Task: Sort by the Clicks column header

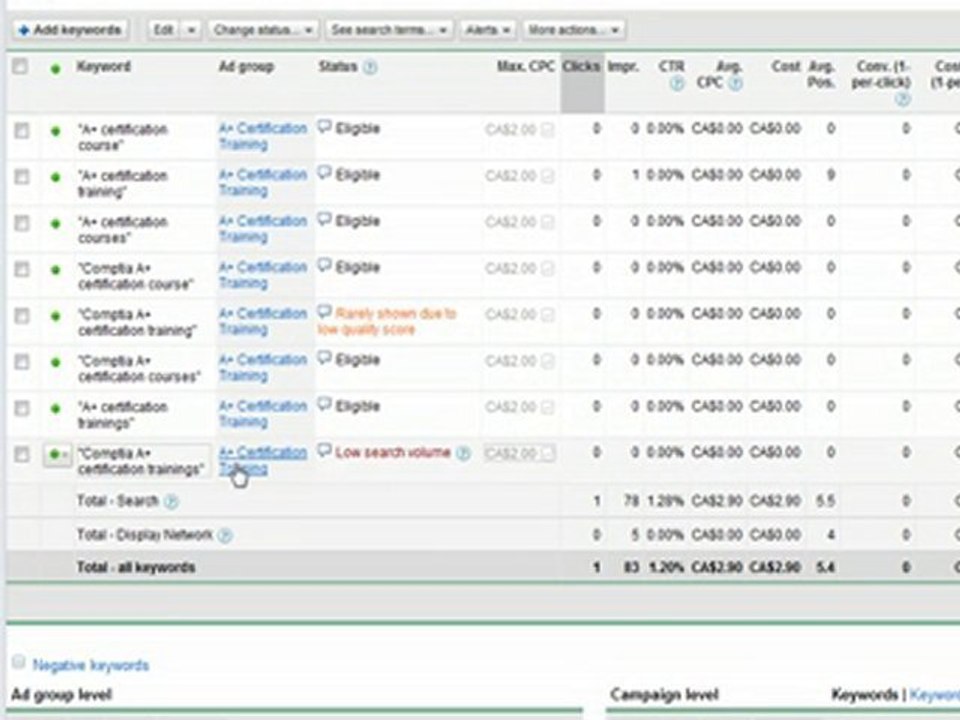Action: [x=581, y=66]
